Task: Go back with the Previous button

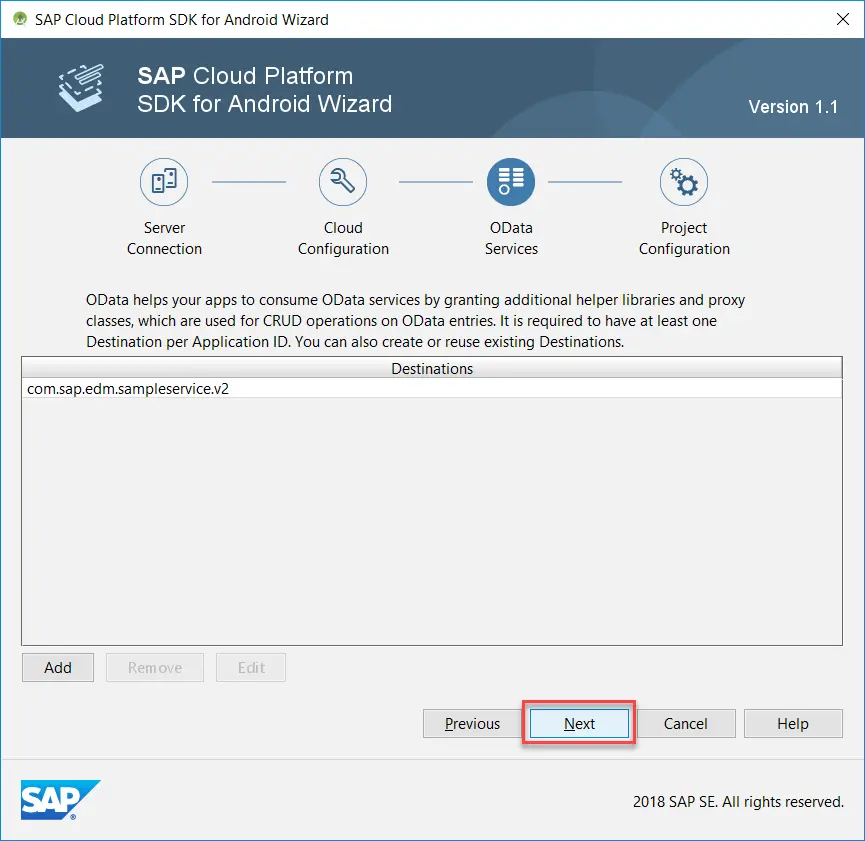Action: (472, 723)
